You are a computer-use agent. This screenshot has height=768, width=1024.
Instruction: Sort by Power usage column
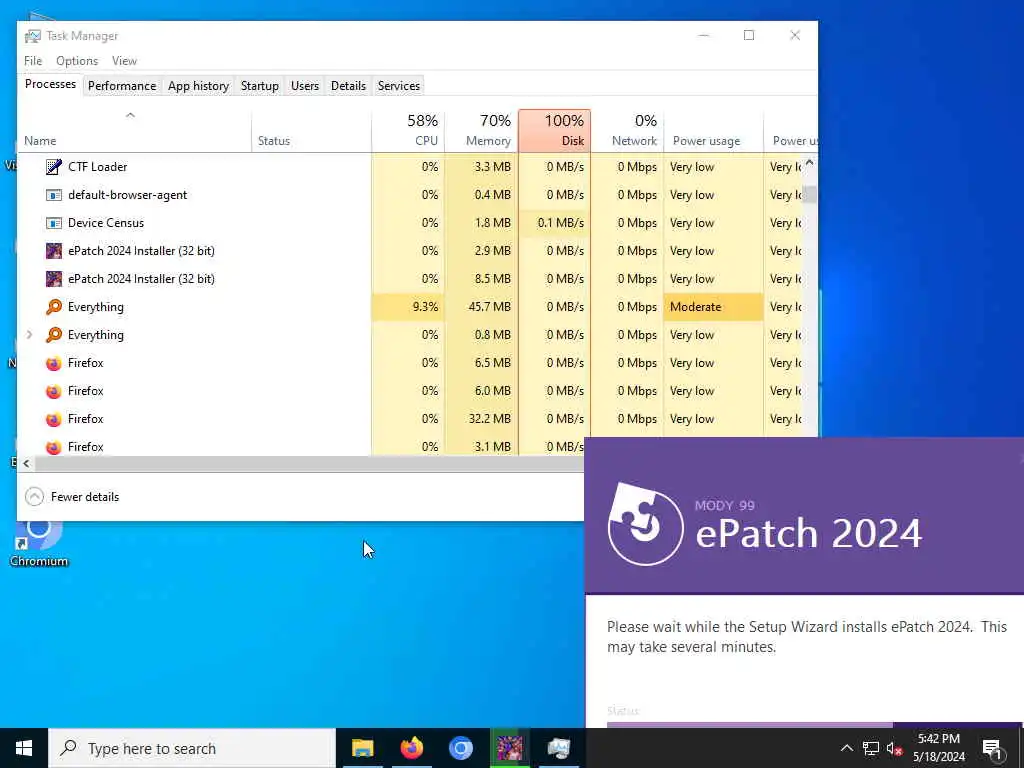tap(714, 131)
